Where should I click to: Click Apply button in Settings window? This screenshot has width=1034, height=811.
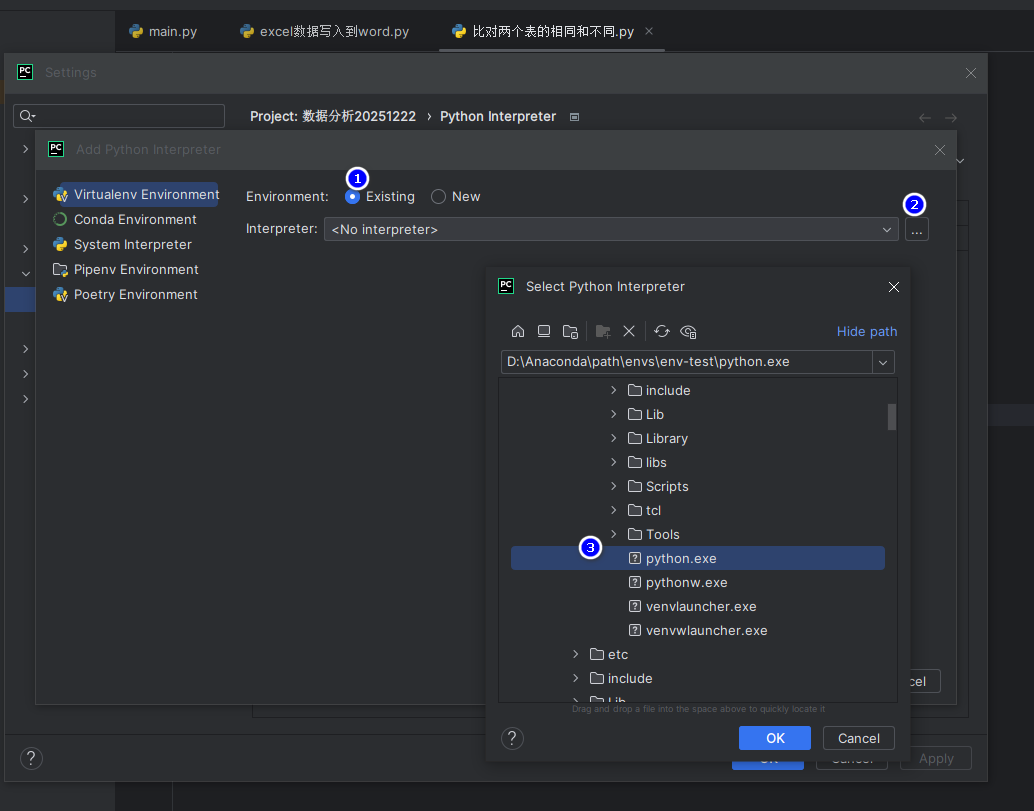936,758
